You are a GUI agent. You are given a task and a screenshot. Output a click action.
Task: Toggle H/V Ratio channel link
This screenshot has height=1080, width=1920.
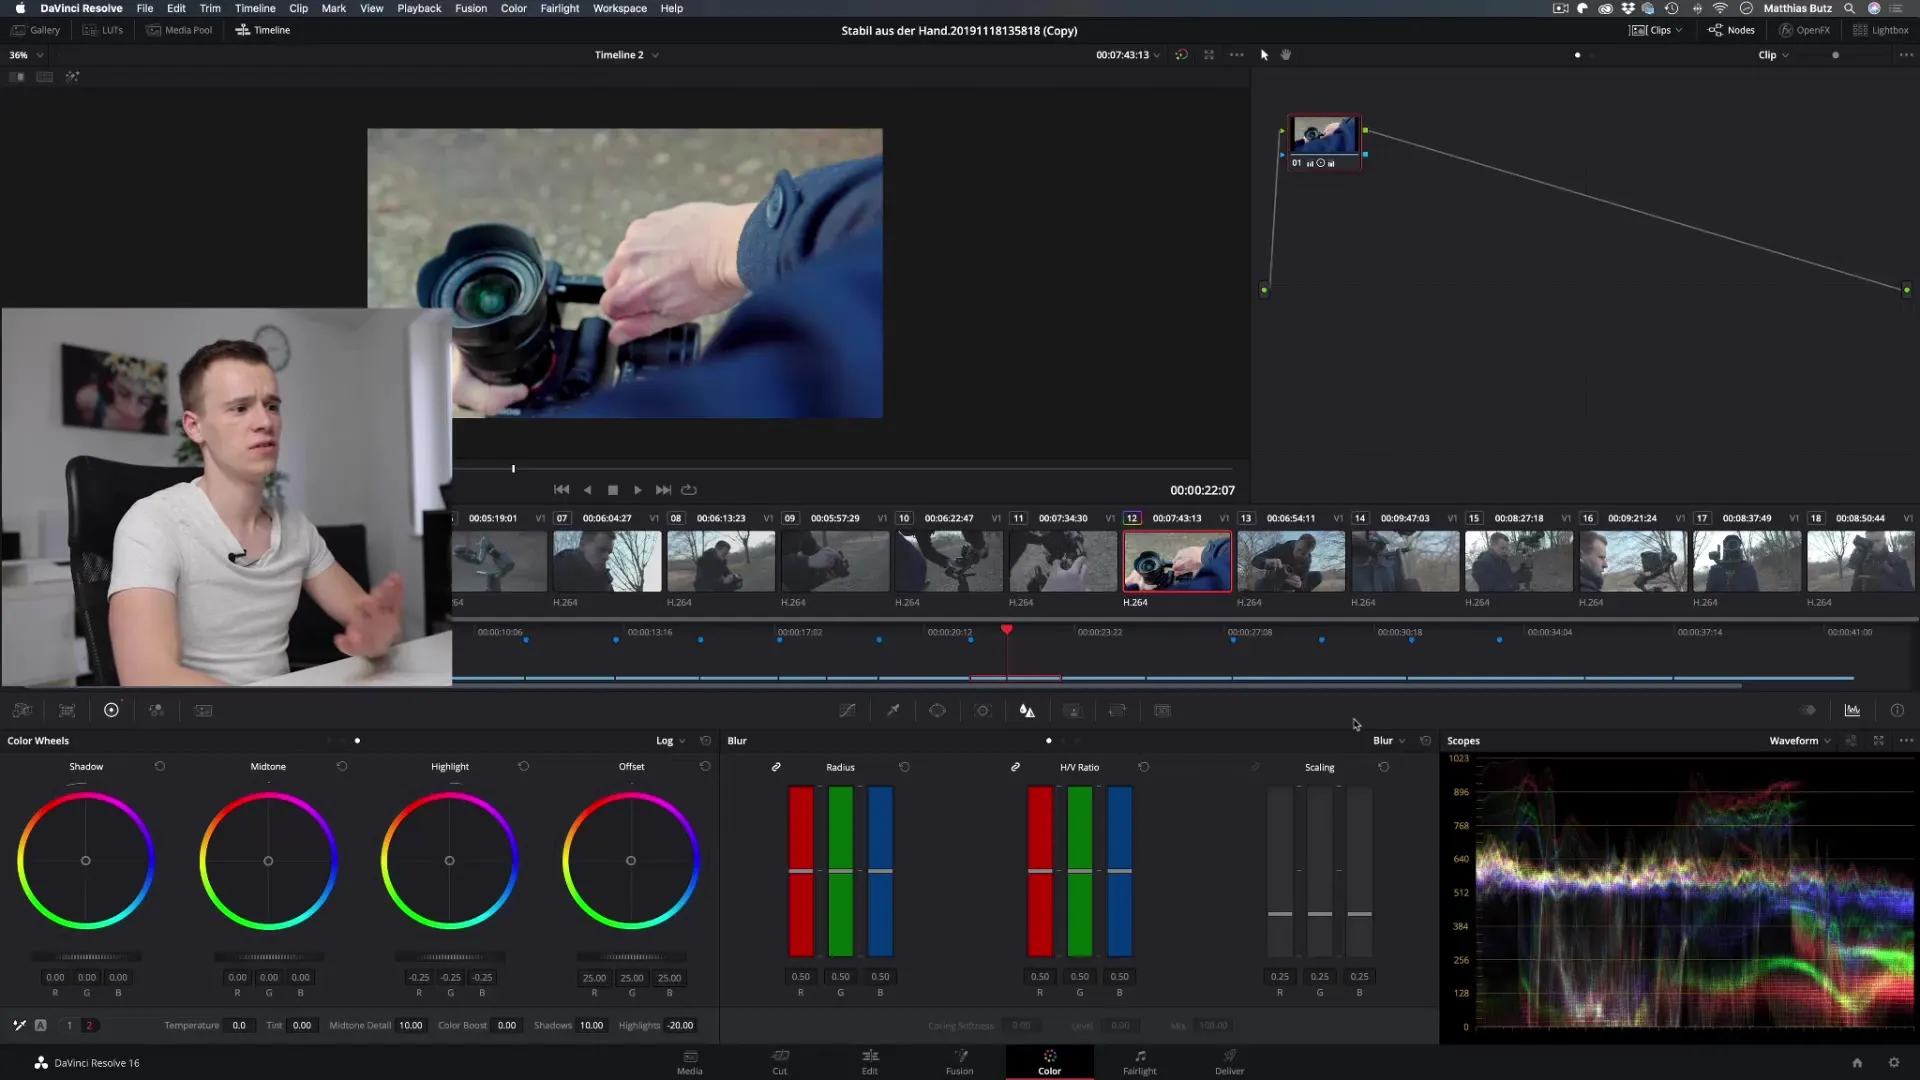click(x=1015, y=767)
